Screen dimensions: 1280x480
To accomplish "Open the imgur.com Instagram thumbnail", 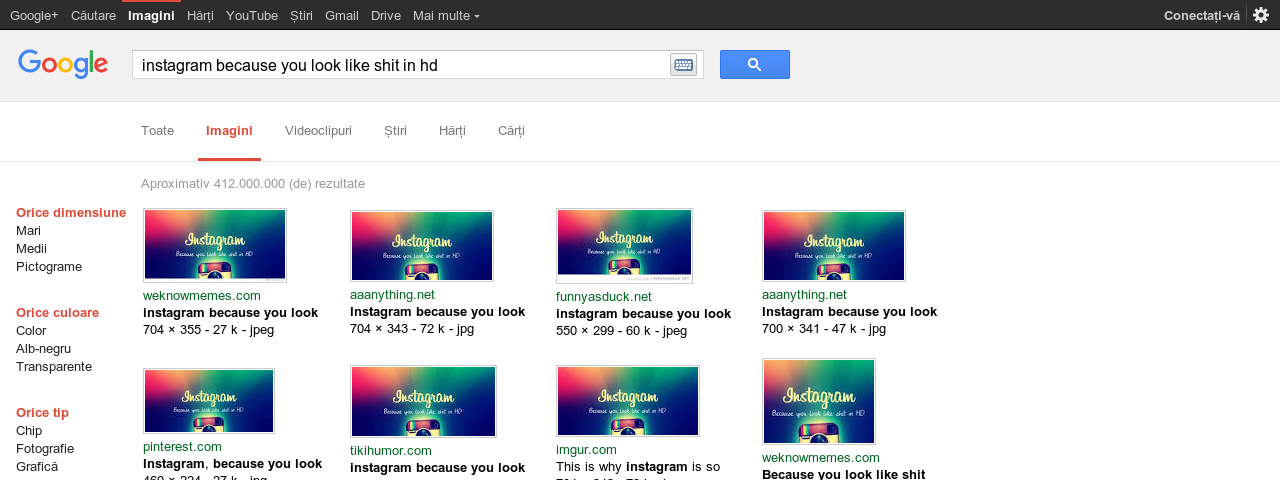I will tap(628, 401).
